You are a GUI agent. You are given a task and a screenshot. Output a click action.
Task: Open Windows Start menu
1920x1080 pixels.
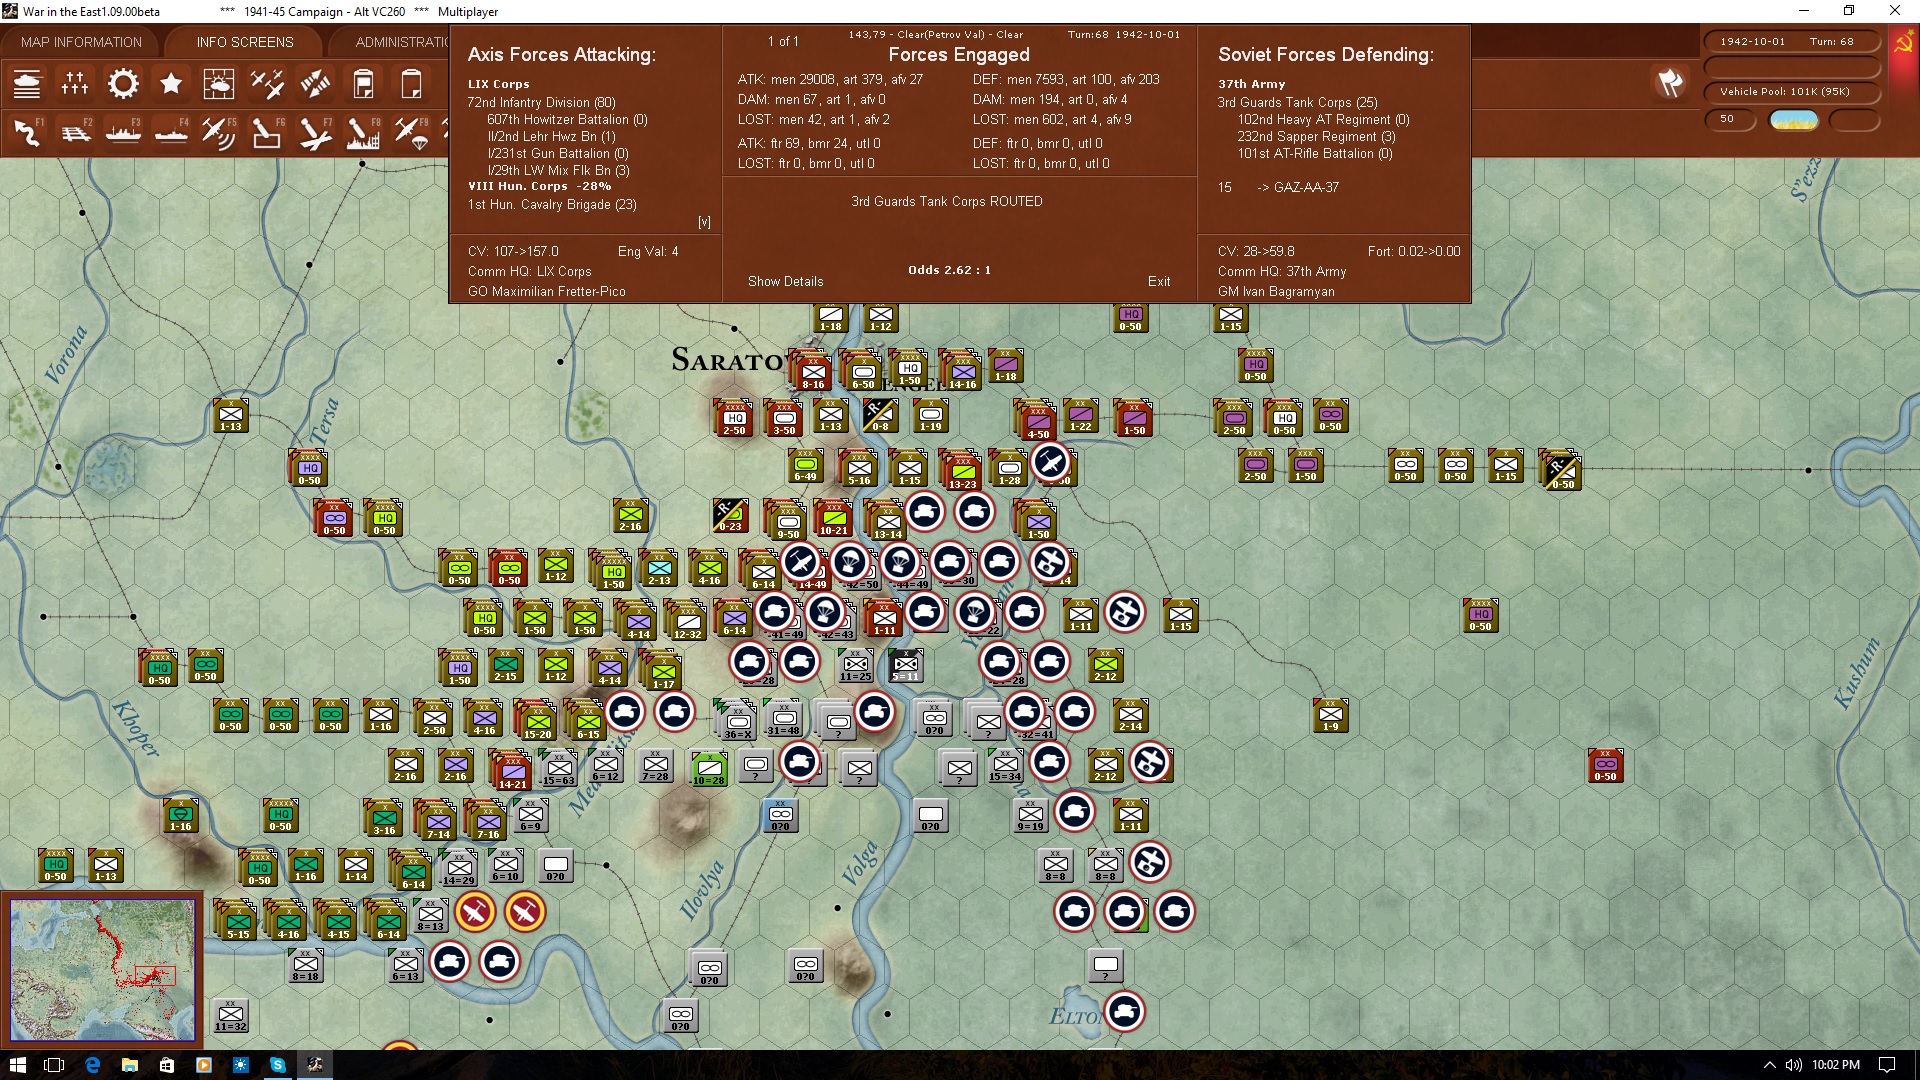coord(17,1065)
